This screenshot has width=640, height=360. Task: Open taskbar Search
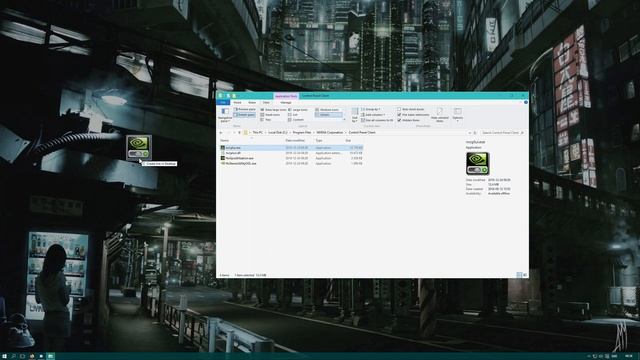(x=13, y=356)
